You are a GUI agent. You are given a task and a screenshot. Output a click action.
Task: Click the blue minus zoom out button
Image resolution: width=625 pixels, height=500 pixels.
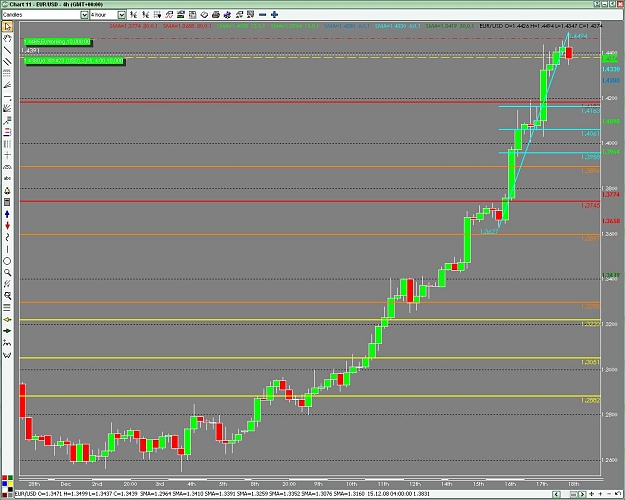click(263, 15)
